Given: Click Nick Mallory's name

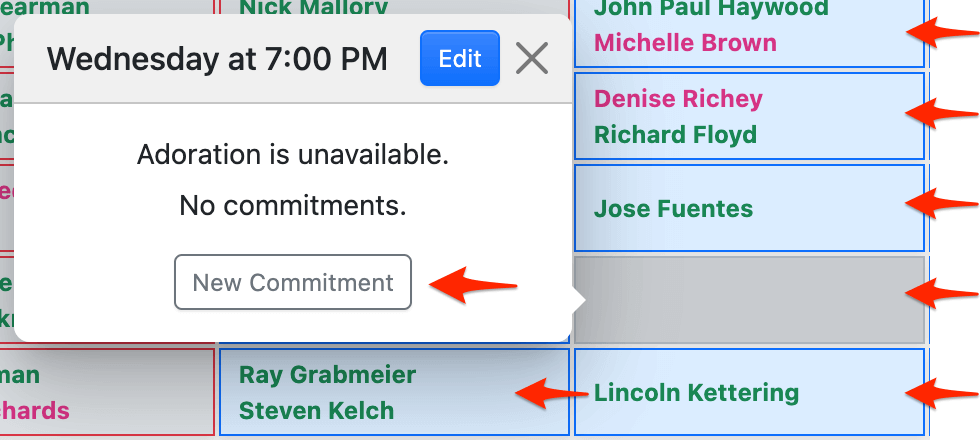Looking at the screenshot, I should pos(313,8).
